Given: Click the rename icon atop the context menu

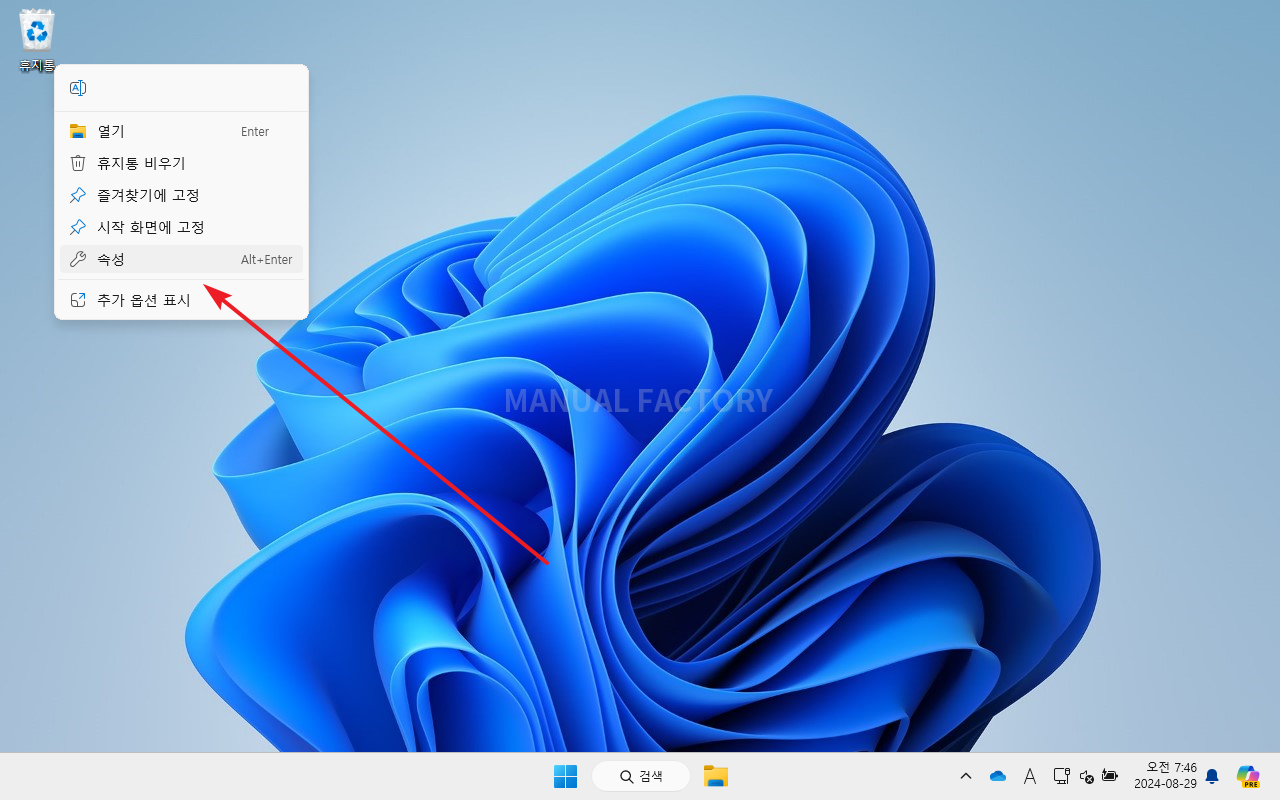Looking at the screenshot, I should [78, 88].
